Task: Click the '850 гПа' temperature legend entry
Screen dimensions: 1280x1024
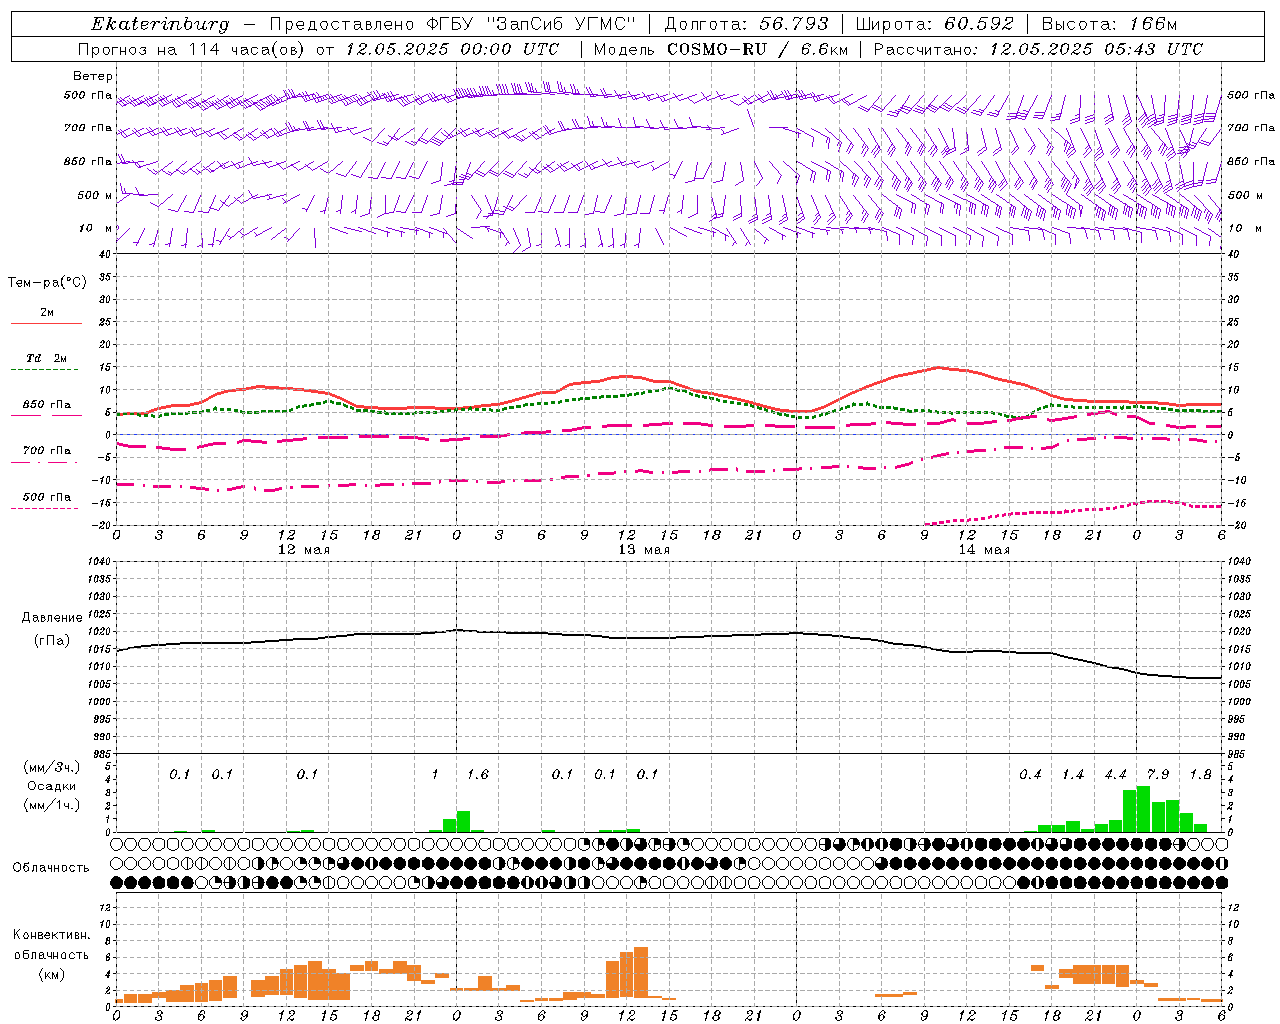Action: [46, 405]
